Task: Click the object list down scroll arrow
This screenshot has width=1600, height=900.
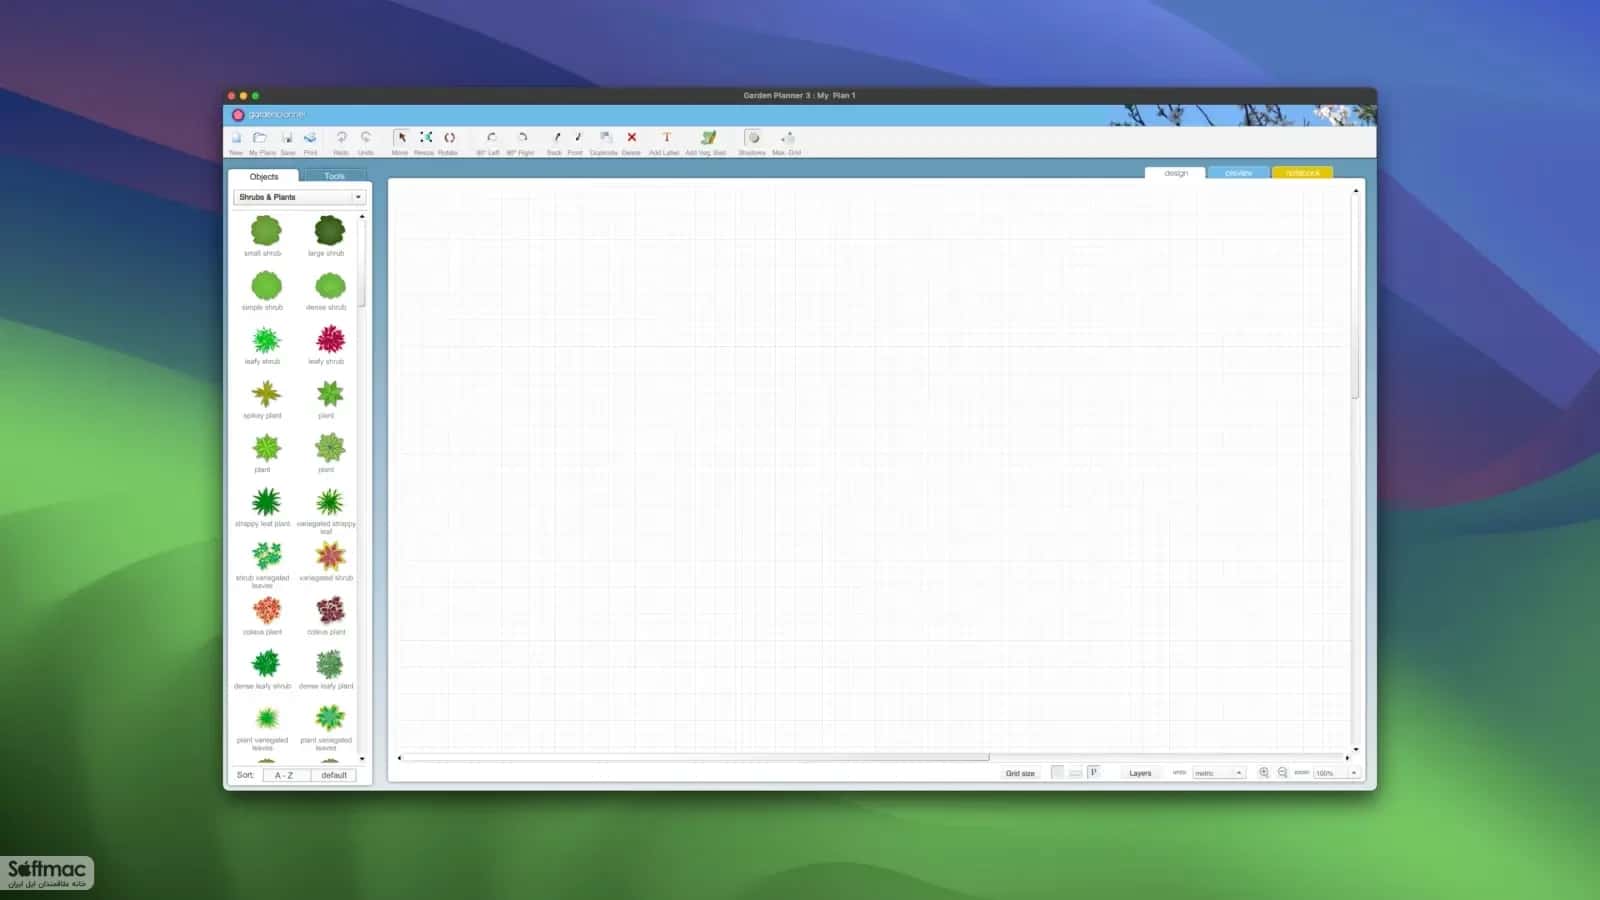Action: tap(362, 759)
